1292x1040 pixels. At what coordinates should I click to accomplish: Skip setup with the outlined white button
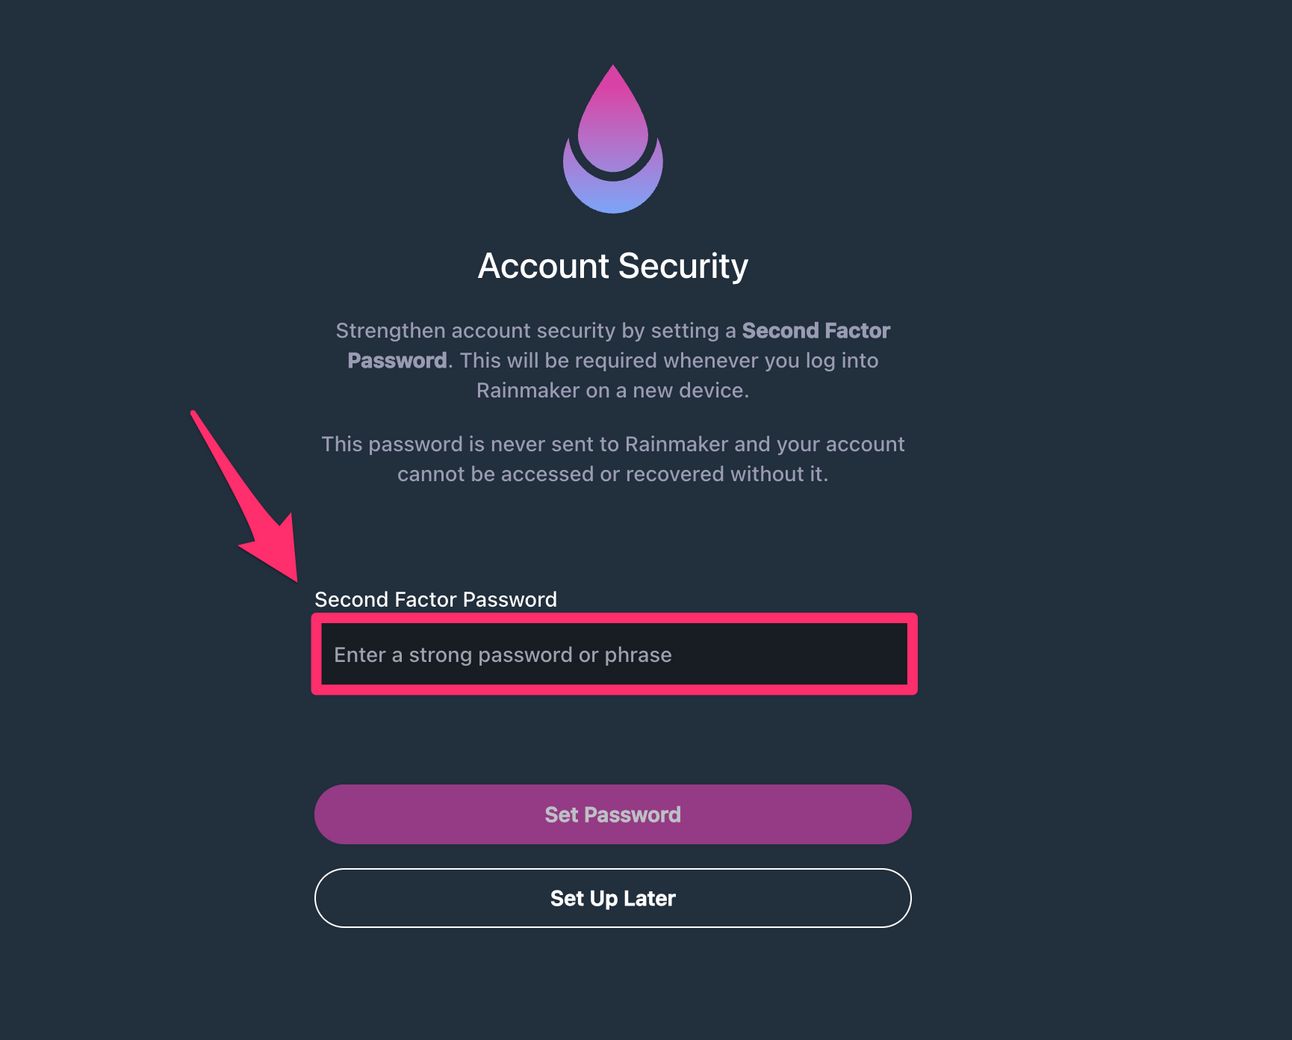pyautogui.click(x=613, y=898)
